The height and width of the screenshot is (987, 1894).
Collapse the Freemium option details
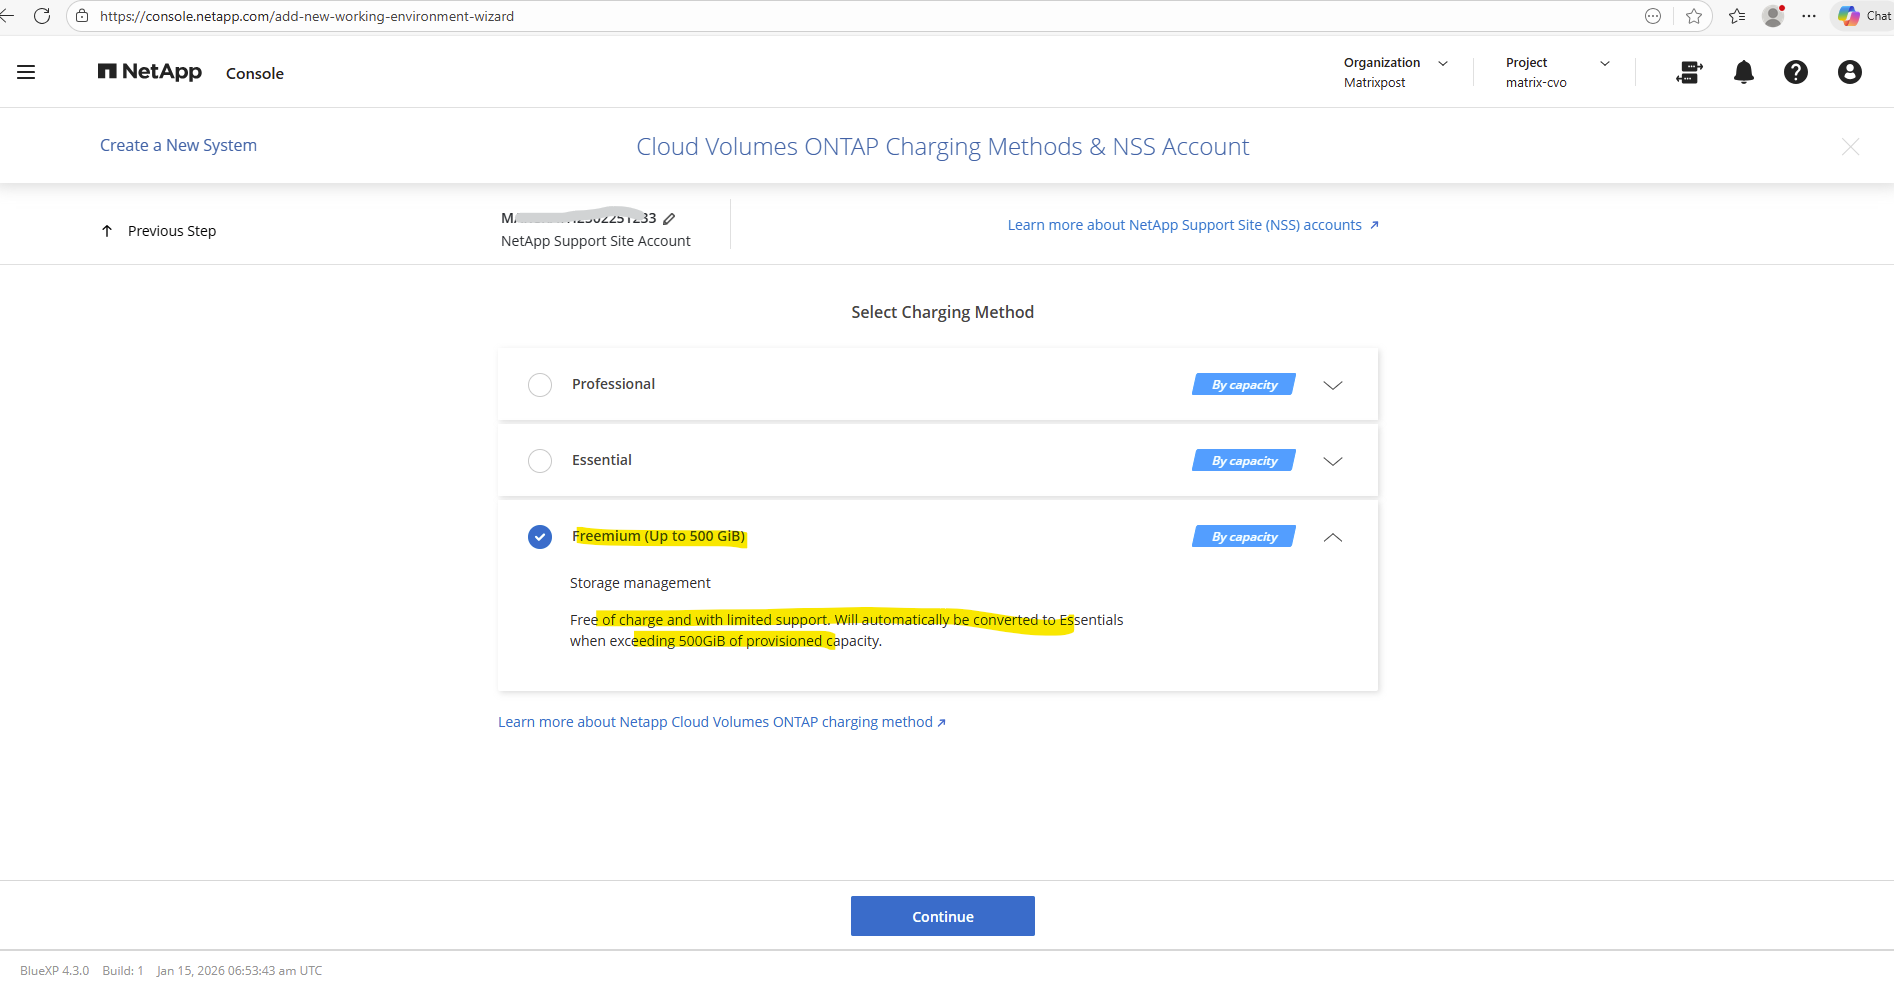(1333, 537)
